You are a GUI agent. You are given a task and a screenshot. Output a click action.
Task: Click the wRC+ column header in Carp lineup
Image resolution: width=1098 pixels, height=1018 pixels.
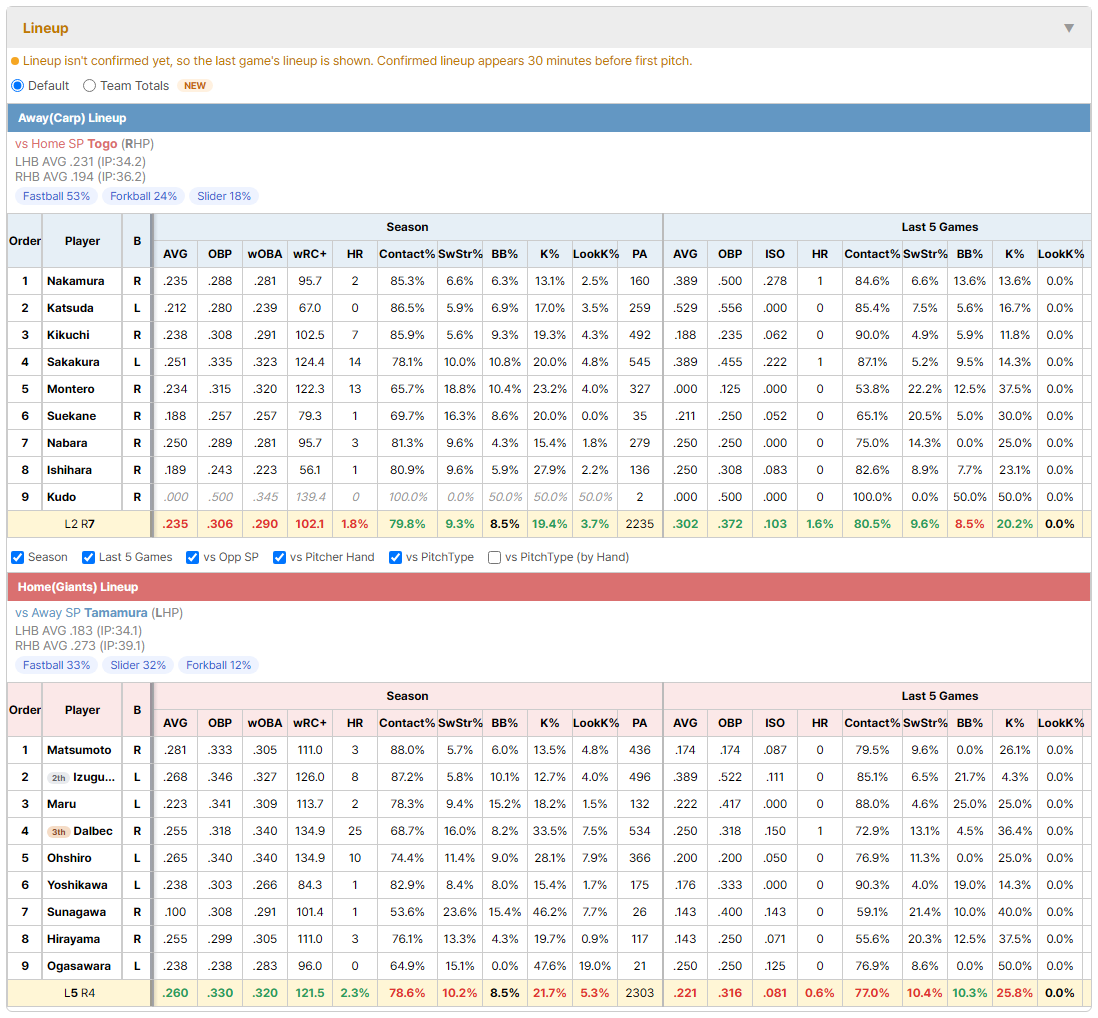coord(310,254)
